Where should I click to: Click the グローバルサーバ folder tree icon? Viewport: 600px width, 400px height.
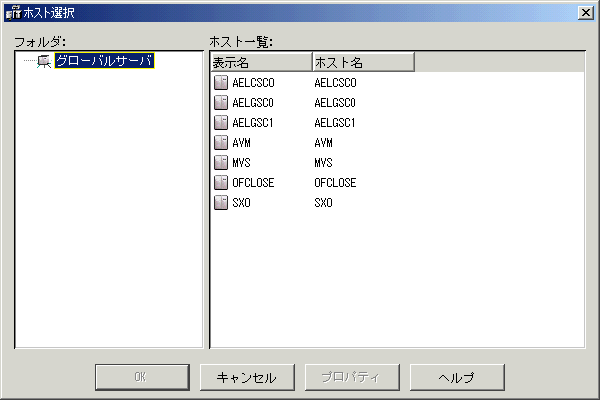(x=44, y=61)
